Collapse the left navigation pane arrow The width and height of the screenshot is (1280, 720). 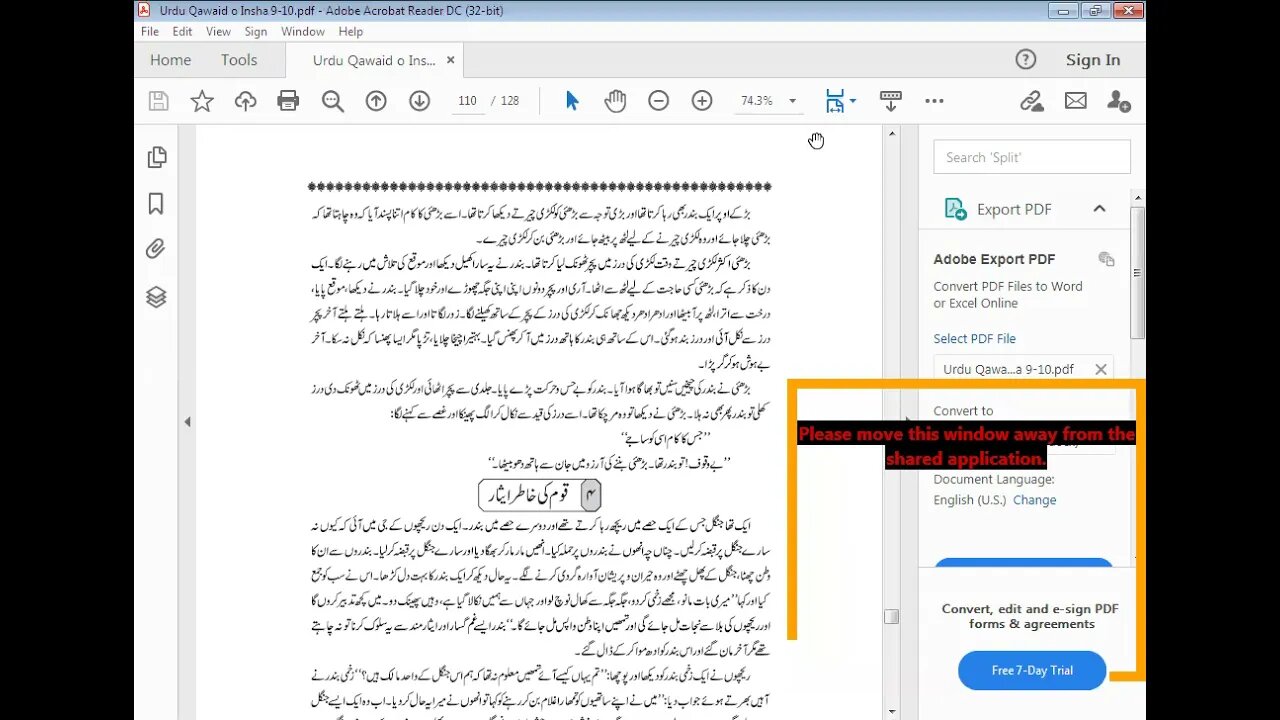(187, 422)
